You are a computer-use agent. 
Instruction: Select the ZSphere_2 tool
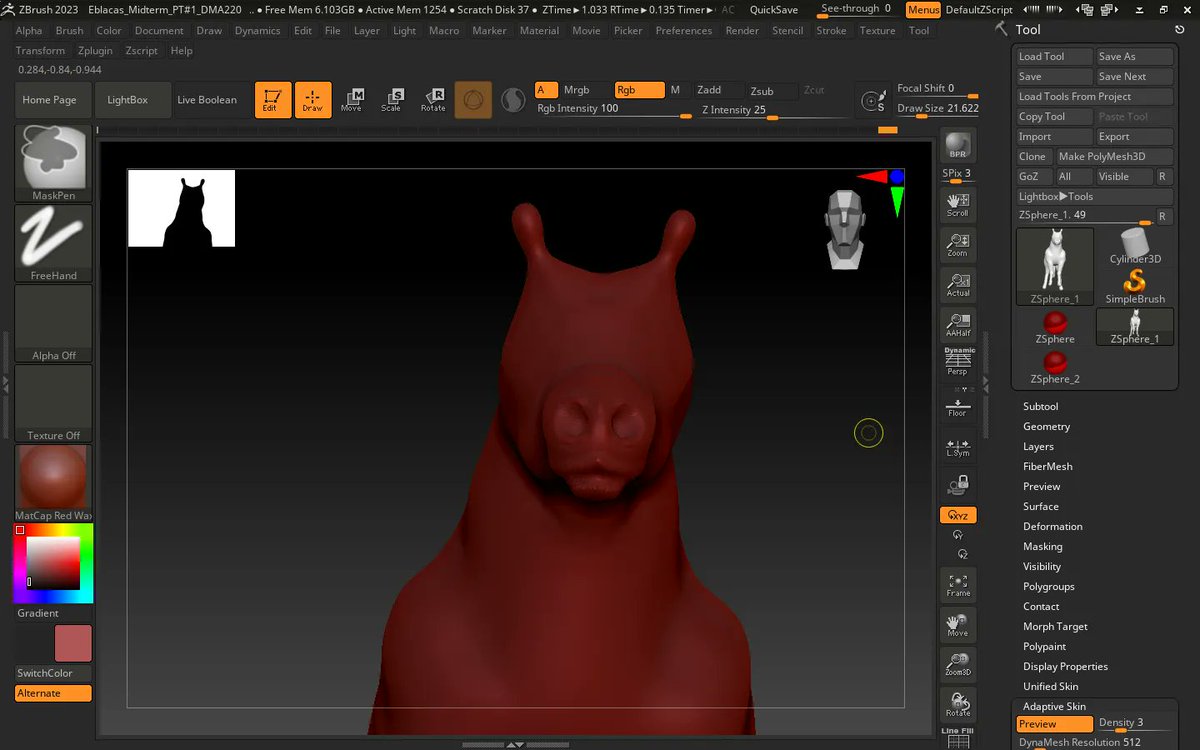pyautogui.click(x=1055, y=367)
